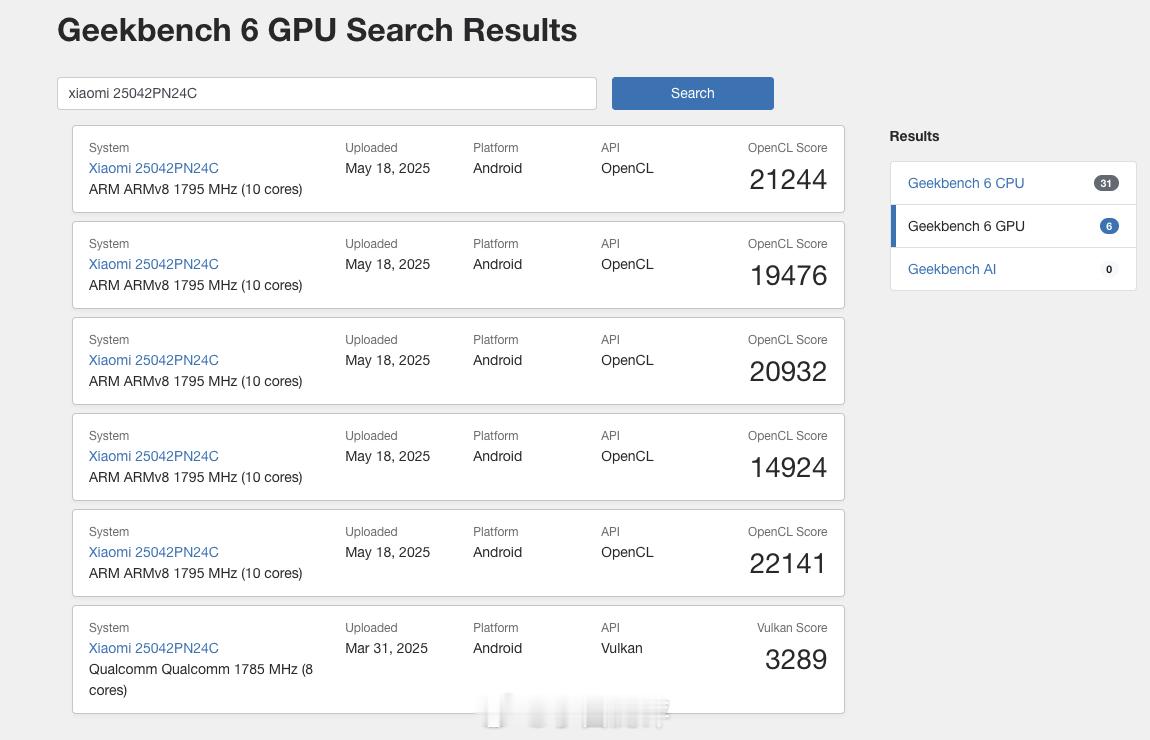
Task: Switch to Geekbench 6 CPU results
Action: 1013,183
